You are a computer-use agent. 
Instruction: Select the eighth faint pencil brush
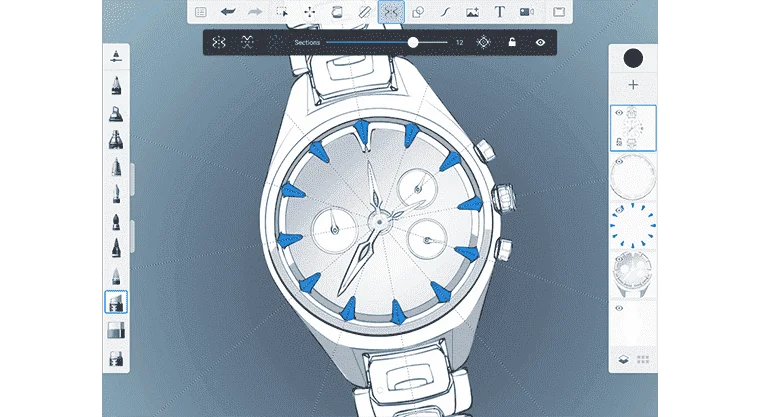(116, 276)
